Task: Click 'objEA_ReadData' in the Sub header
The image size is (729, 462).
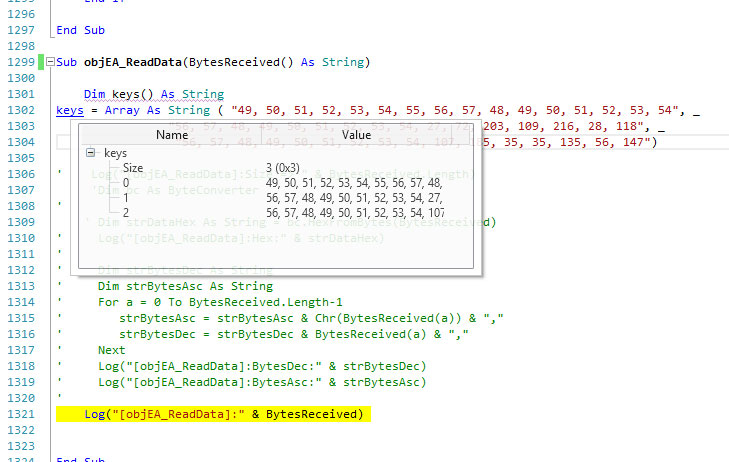Action: click(x=133, y=62)
